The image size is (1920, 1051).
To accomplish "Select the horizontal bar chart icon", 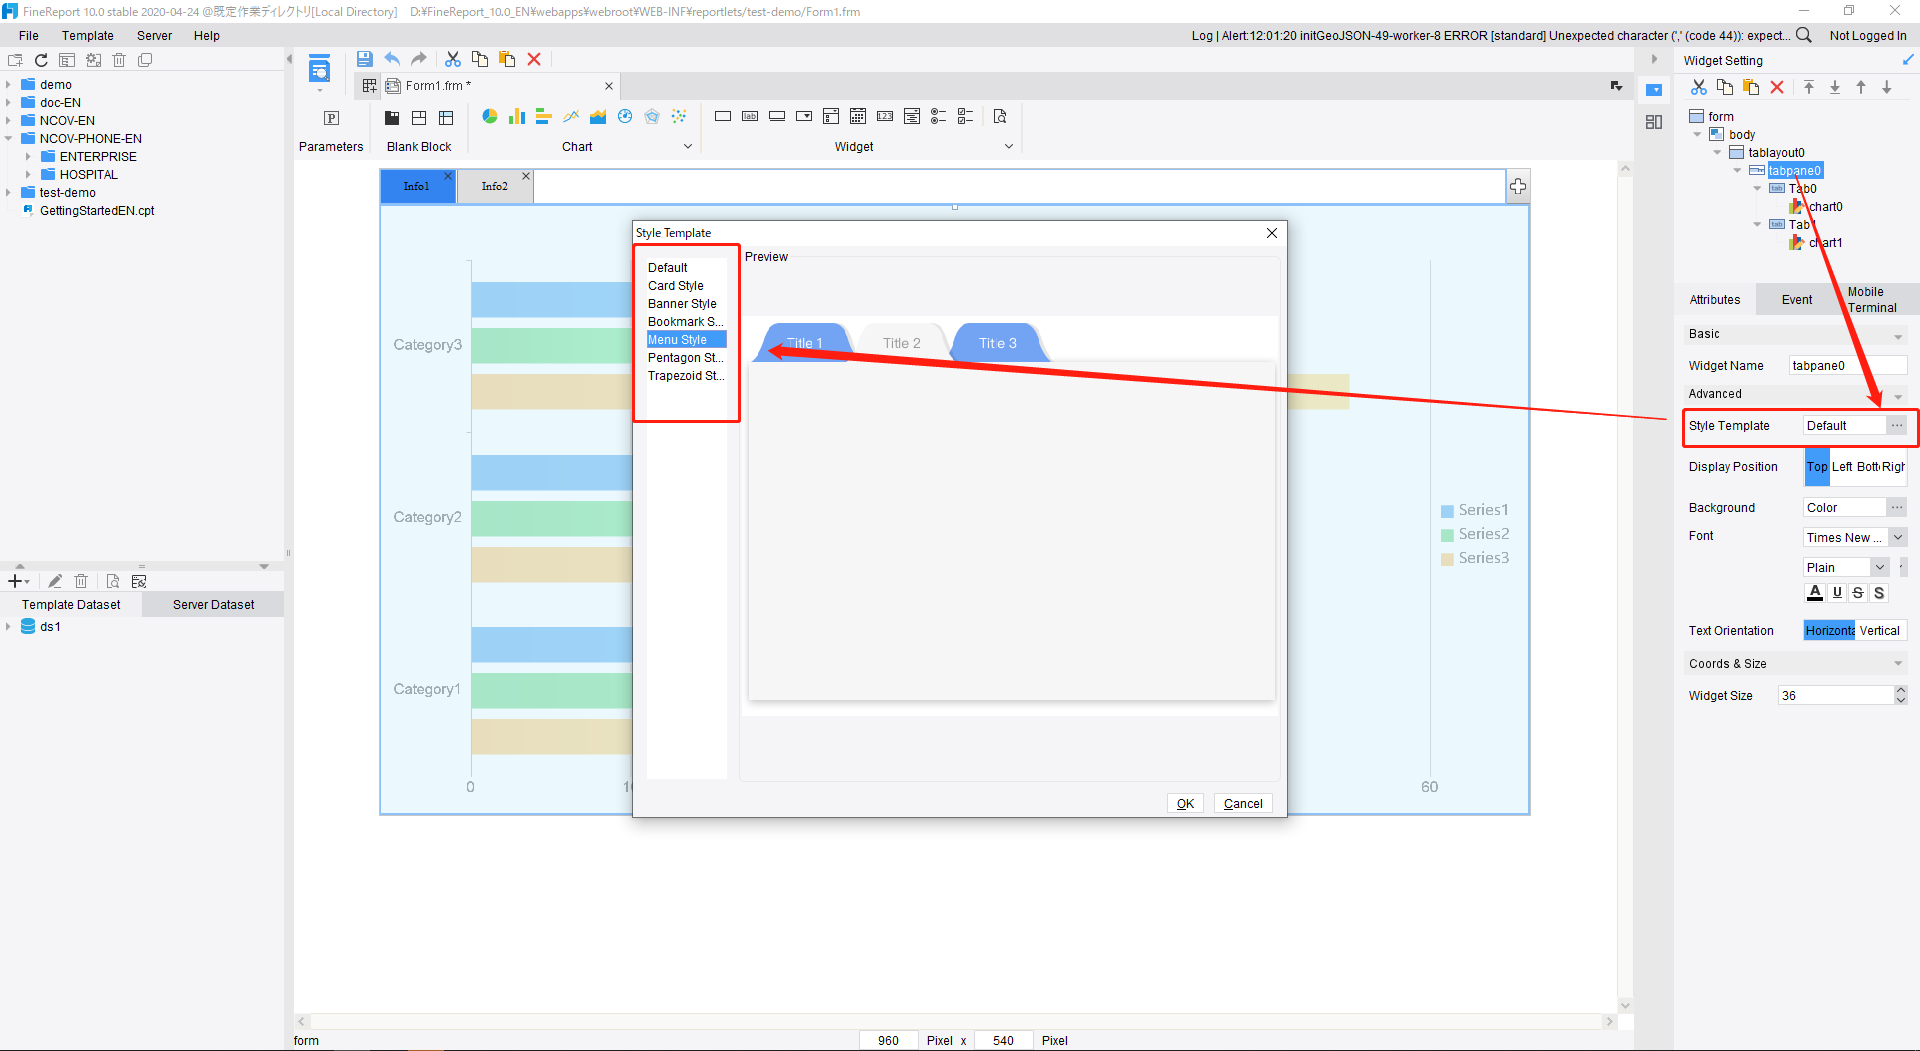I will 544,117.
